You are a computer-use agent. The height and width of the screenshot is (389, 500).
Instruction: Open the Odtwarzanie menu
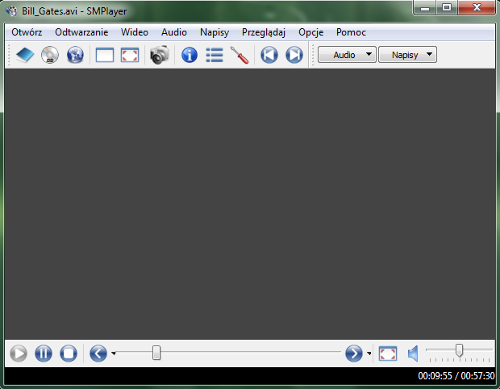pyautogui.click(x=81, y=32)
